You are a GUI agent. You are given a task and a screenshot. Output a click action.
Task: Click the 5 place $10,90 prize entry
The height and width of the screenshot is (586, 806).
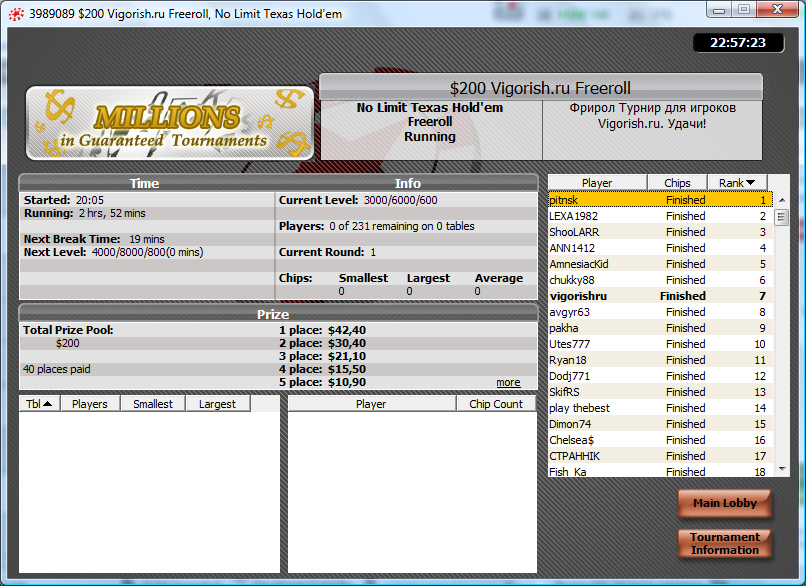point(322,382)
